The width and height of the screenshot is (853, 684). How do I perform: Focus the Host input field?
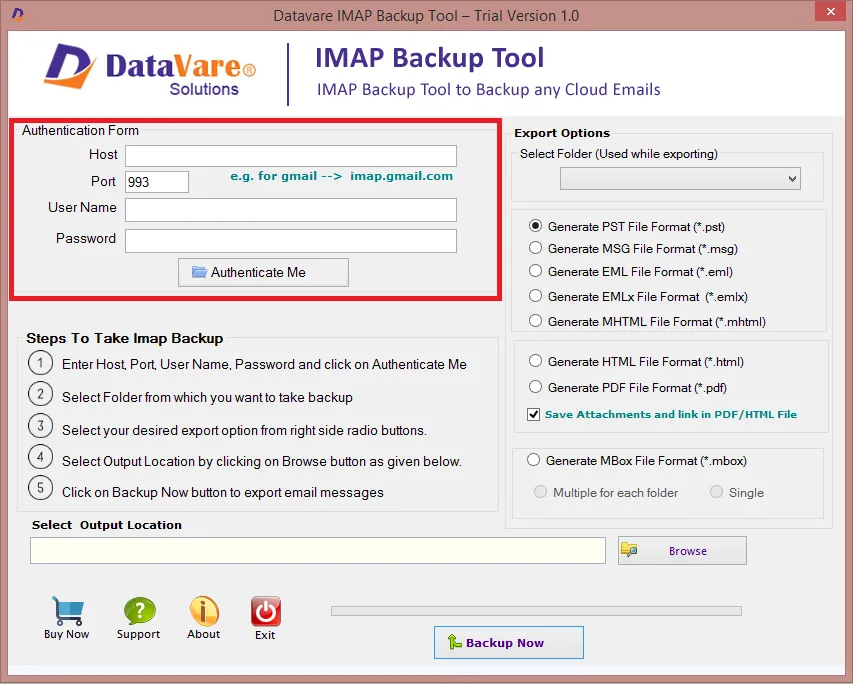[291, 156]
